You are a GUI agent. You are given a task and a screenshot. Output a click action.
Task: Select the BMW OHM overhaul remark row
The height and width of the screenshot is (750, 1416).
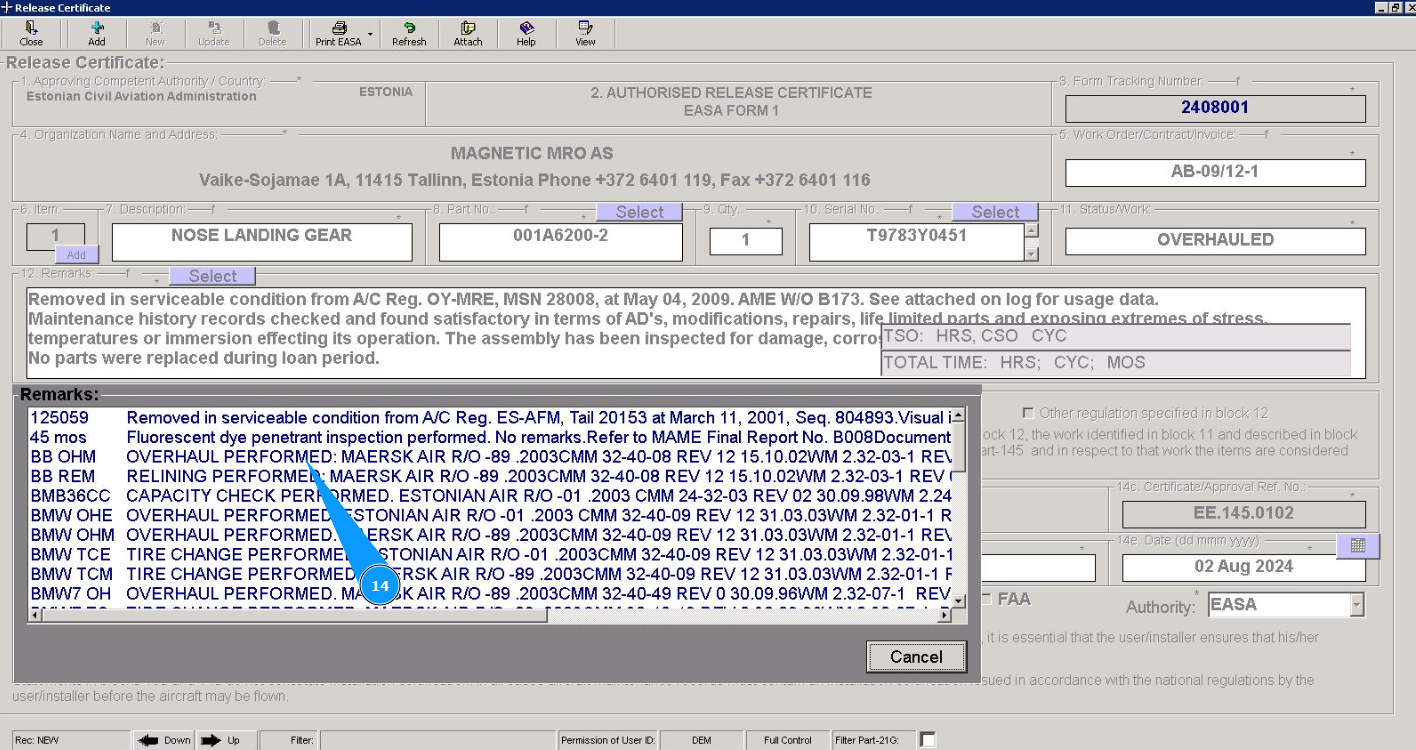pyautogui.click(x=490, y=534)
